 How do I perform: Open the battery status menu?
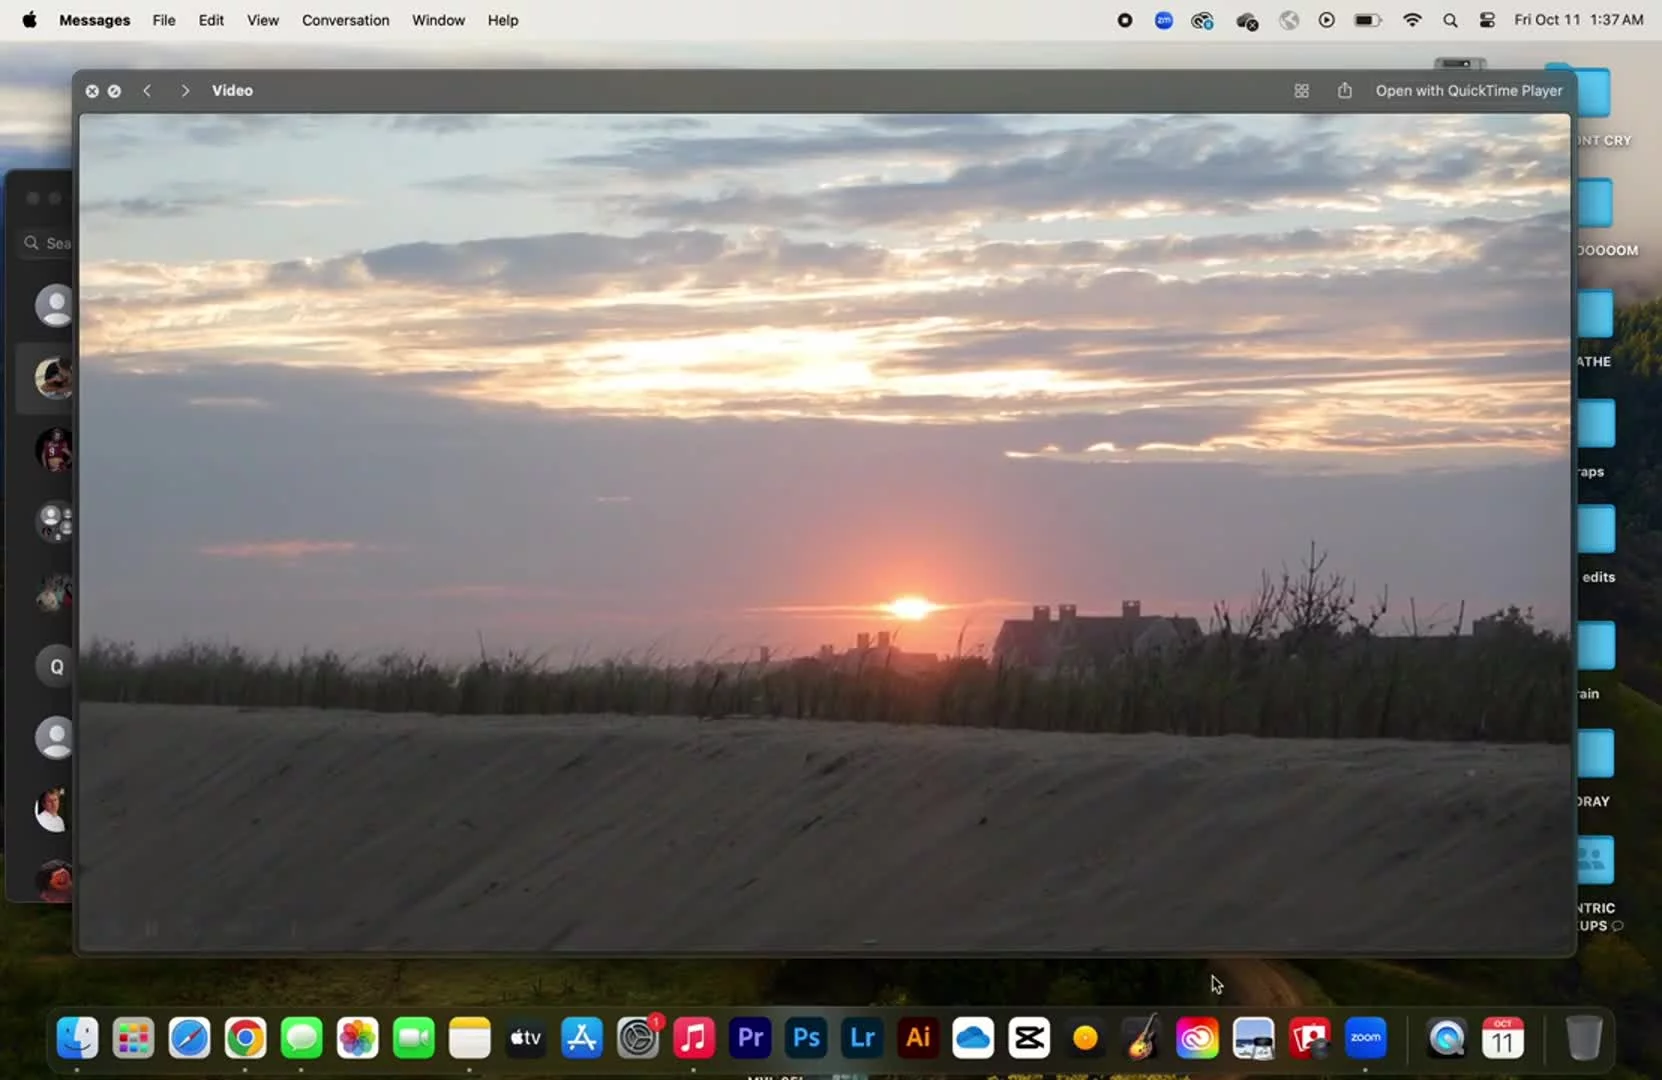(1367, 20)
